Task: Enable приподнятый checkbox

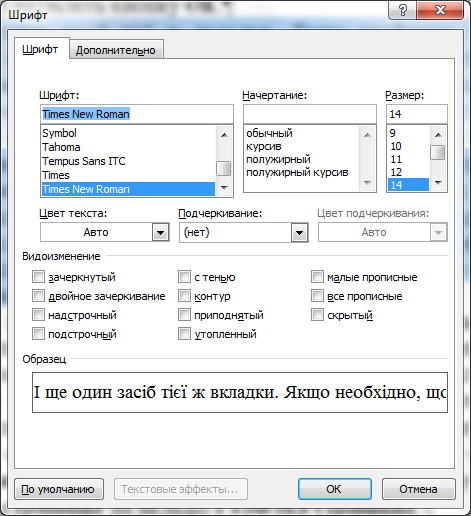Action: pyautogui.click(x=184, y=315)
